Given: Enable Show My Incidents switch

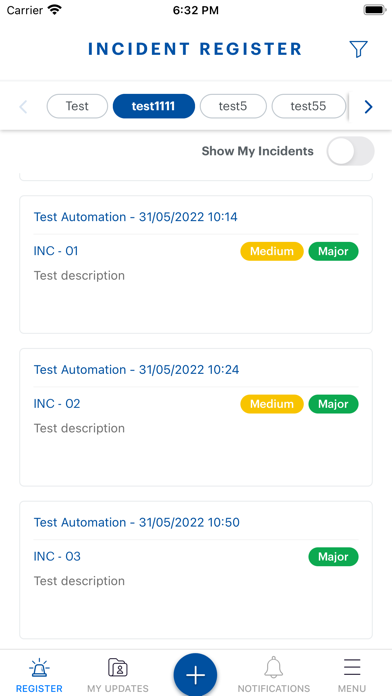Looking at the screenshot, I should point(350,151).
